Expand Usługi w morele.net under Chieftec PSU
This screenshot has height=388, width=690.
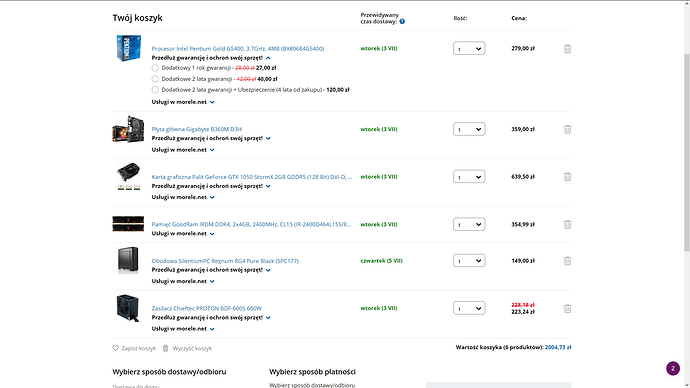[x=183, y=329]
